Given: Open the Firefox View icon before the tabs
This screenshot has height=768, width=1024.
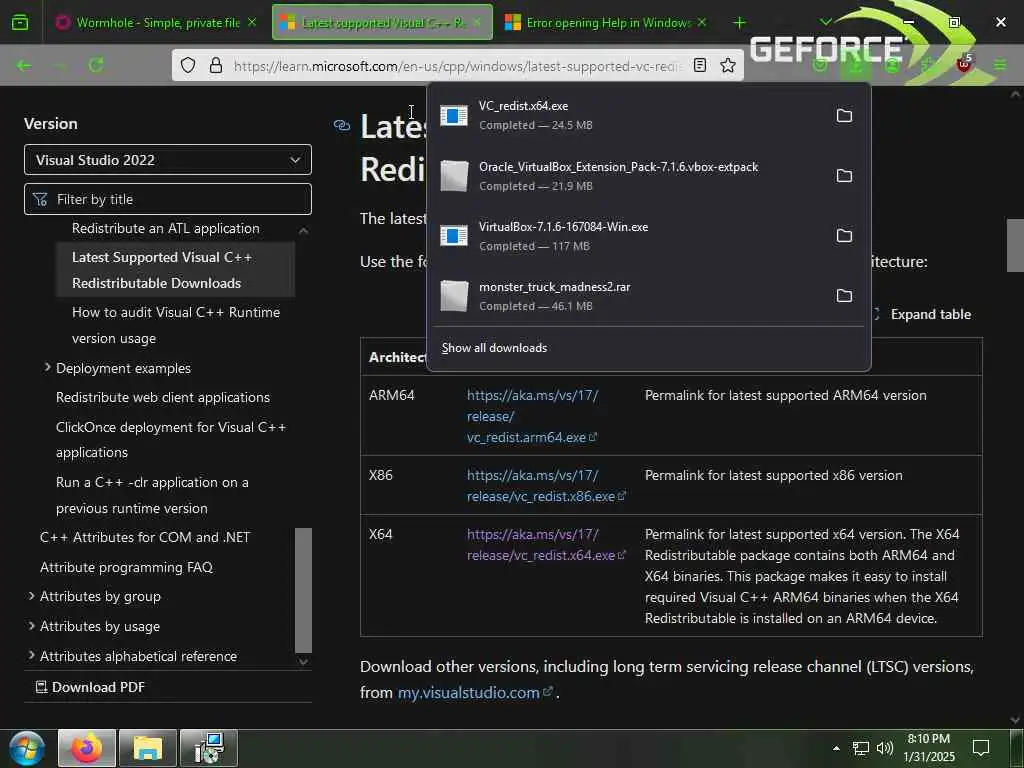Looking at the screenshot, I should coord(20,22).
